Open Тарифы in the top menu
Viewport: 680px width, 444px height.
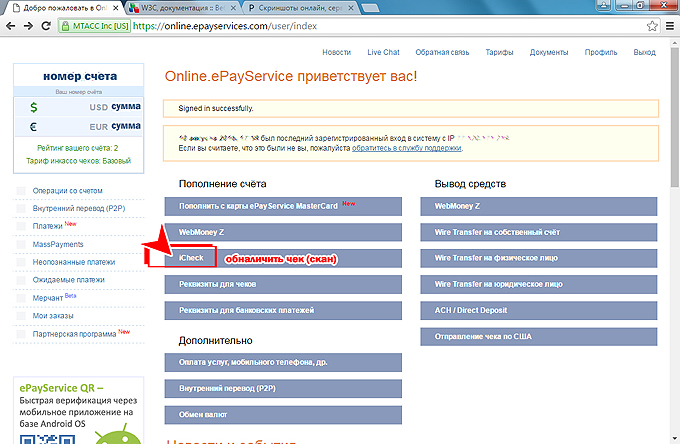tap(499, 52)
